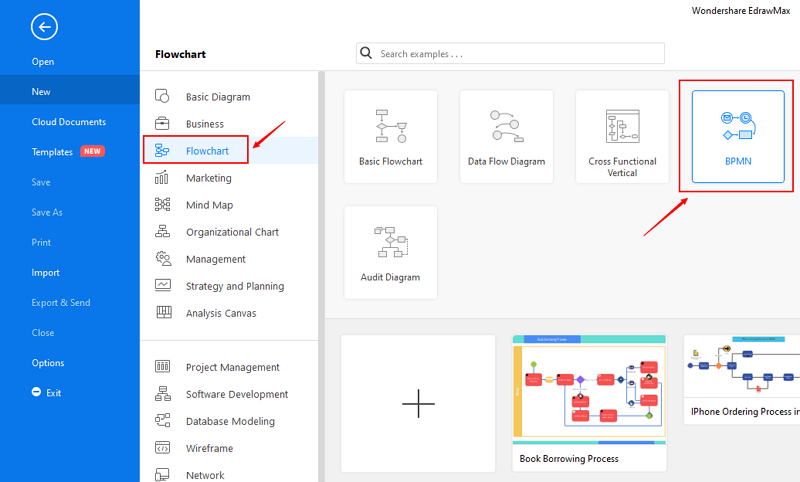The height and width of the screenshot is (482, 800).
Task: Click the back arrow circle icon
Action: coord(44,27)
